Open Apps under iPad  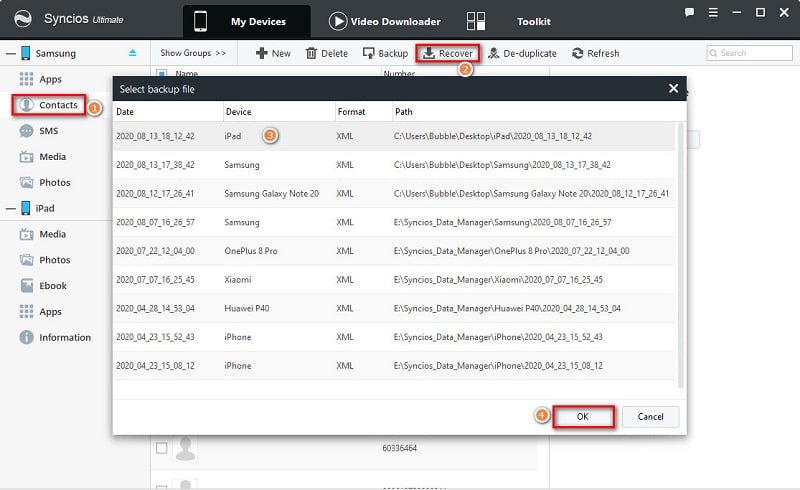41,311
